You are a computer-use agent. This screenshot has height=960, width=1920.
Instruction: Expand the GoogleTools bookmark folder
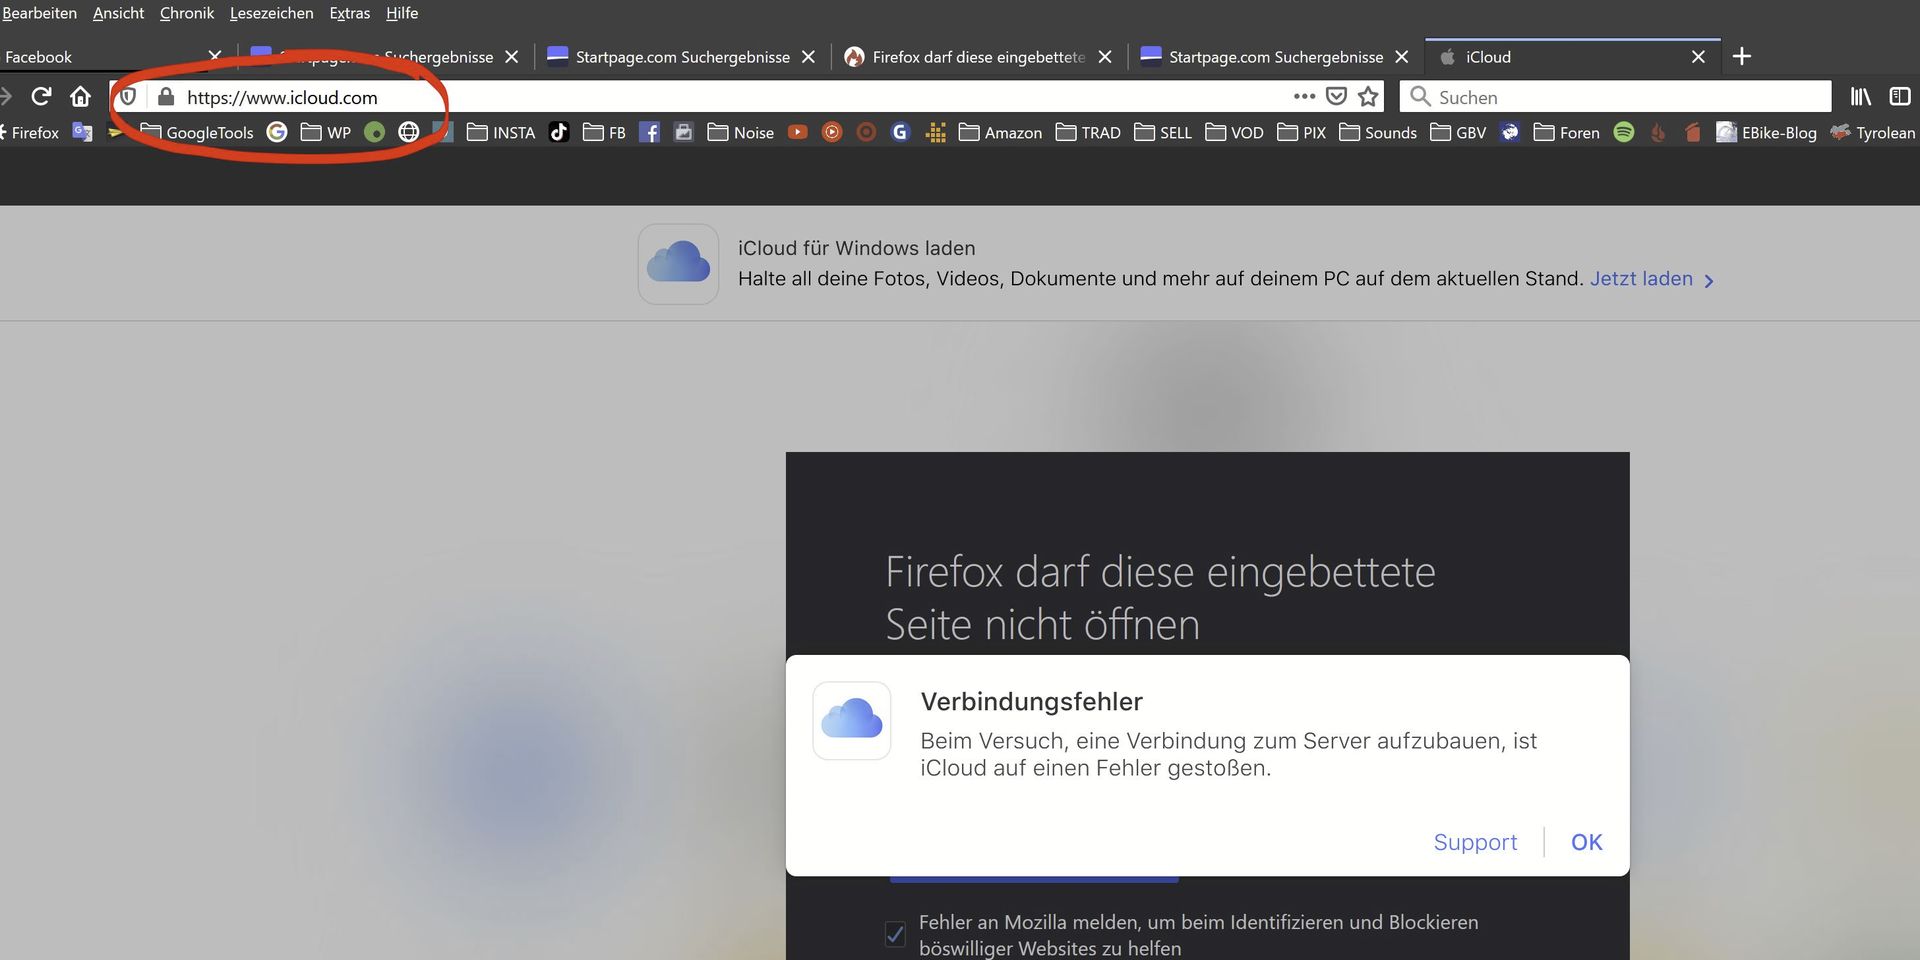(x=197, y=132)
